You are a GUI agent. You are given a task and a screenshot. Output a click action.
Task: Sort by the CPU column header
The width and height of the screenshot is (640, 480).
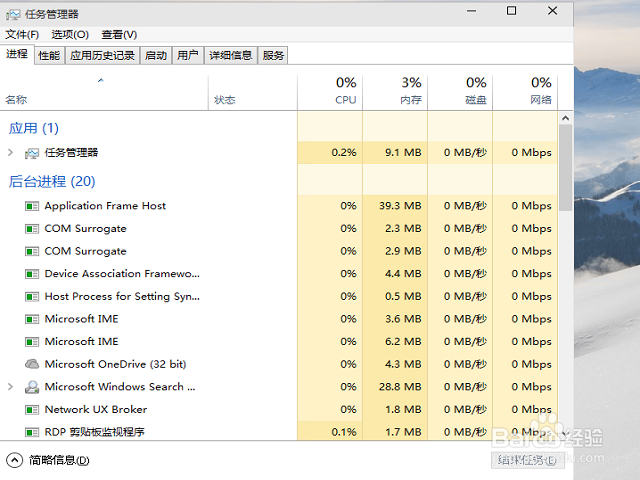point(330,93)
